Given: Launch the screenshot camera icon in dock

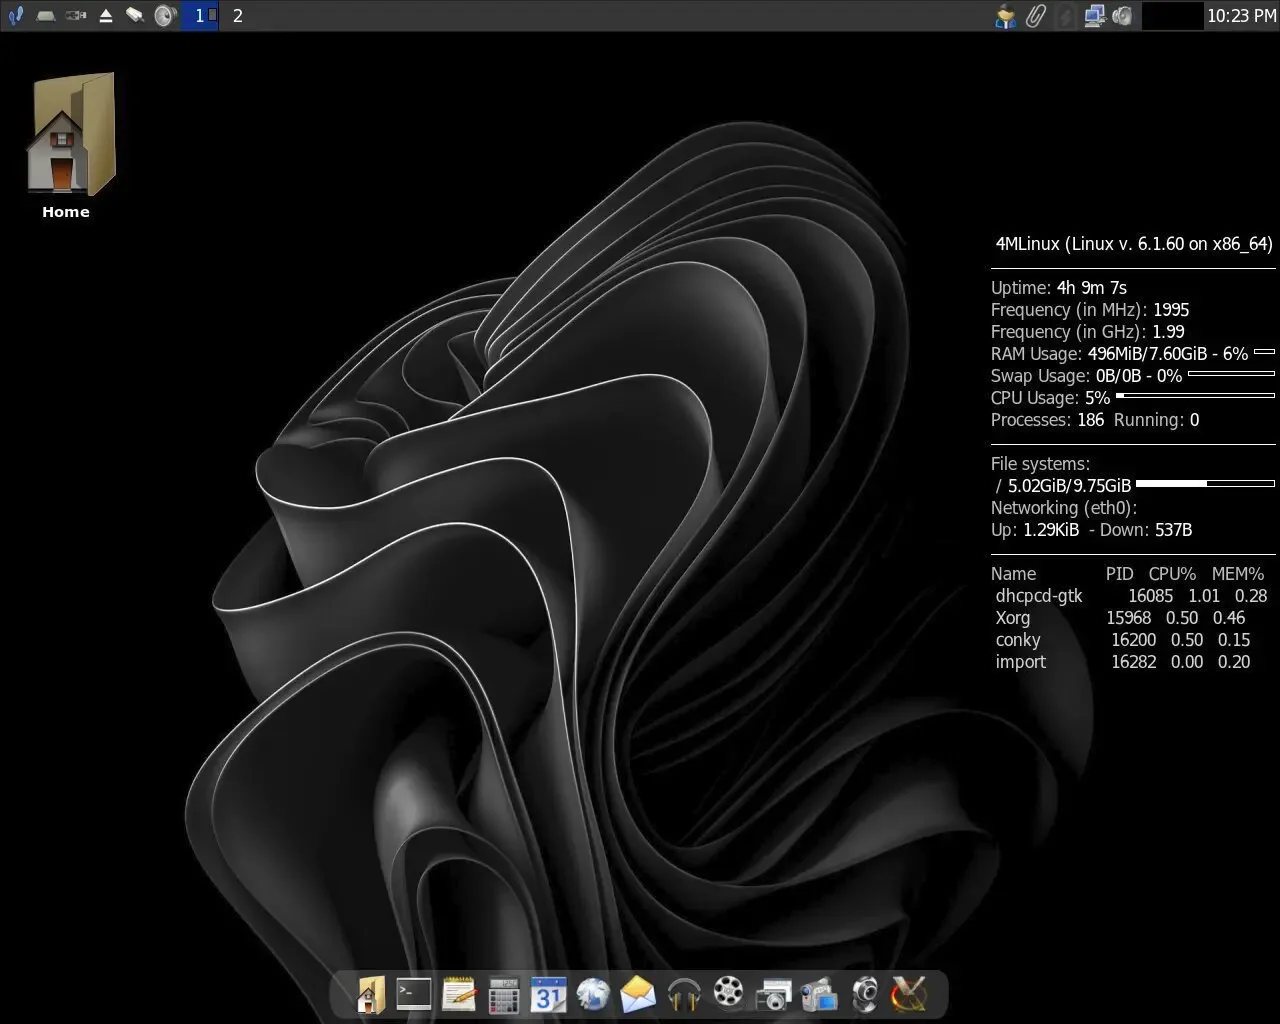Looking at the screenshot, I should 774,995.
